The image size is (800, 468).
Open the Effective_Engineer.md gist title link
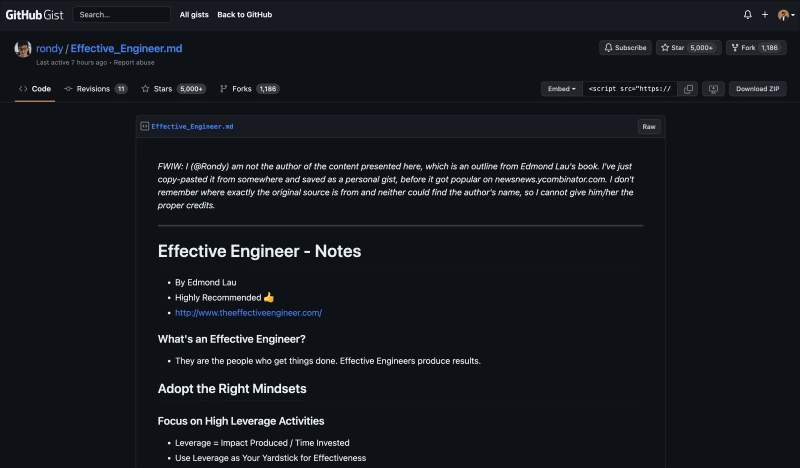tap(126, 48)
